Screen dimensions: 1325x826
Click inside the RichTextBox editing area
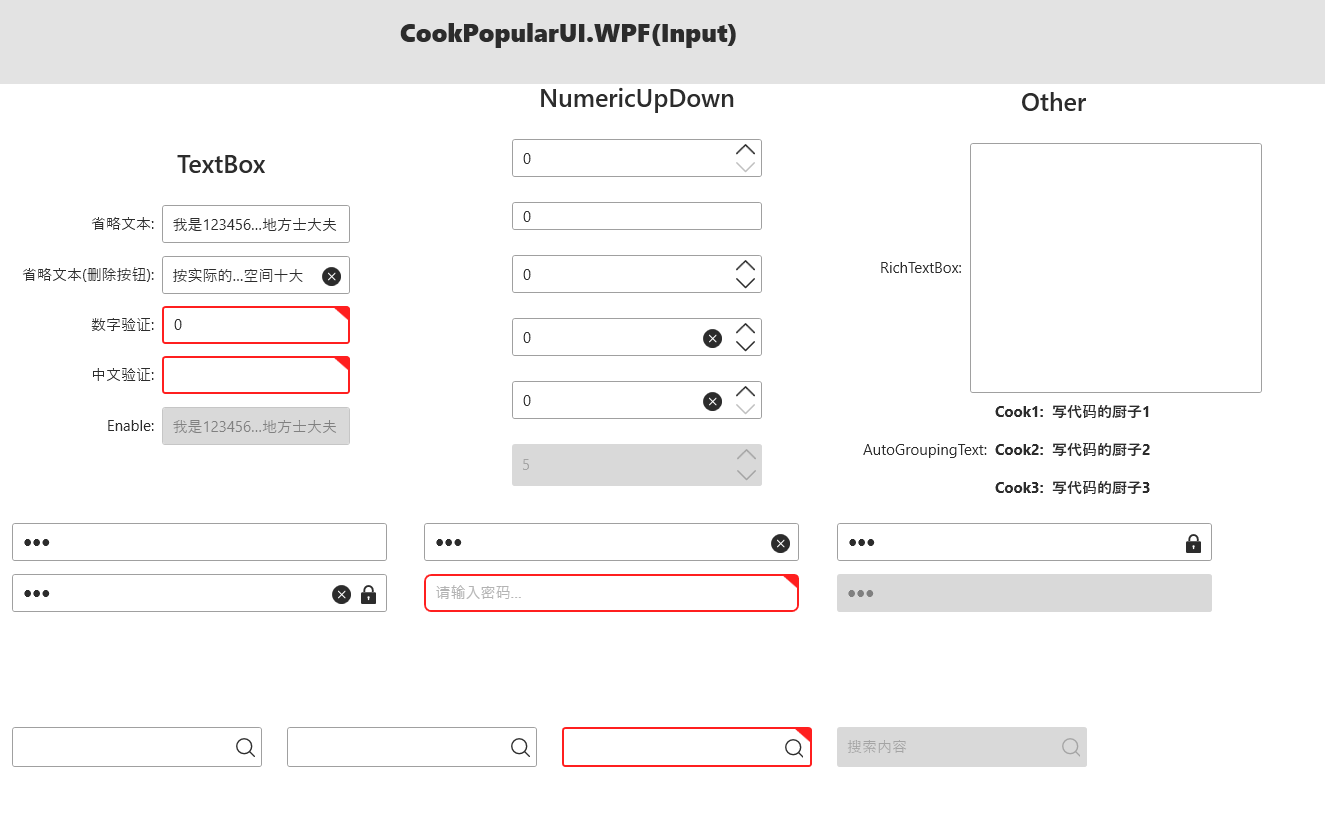tap(1116, 268)
